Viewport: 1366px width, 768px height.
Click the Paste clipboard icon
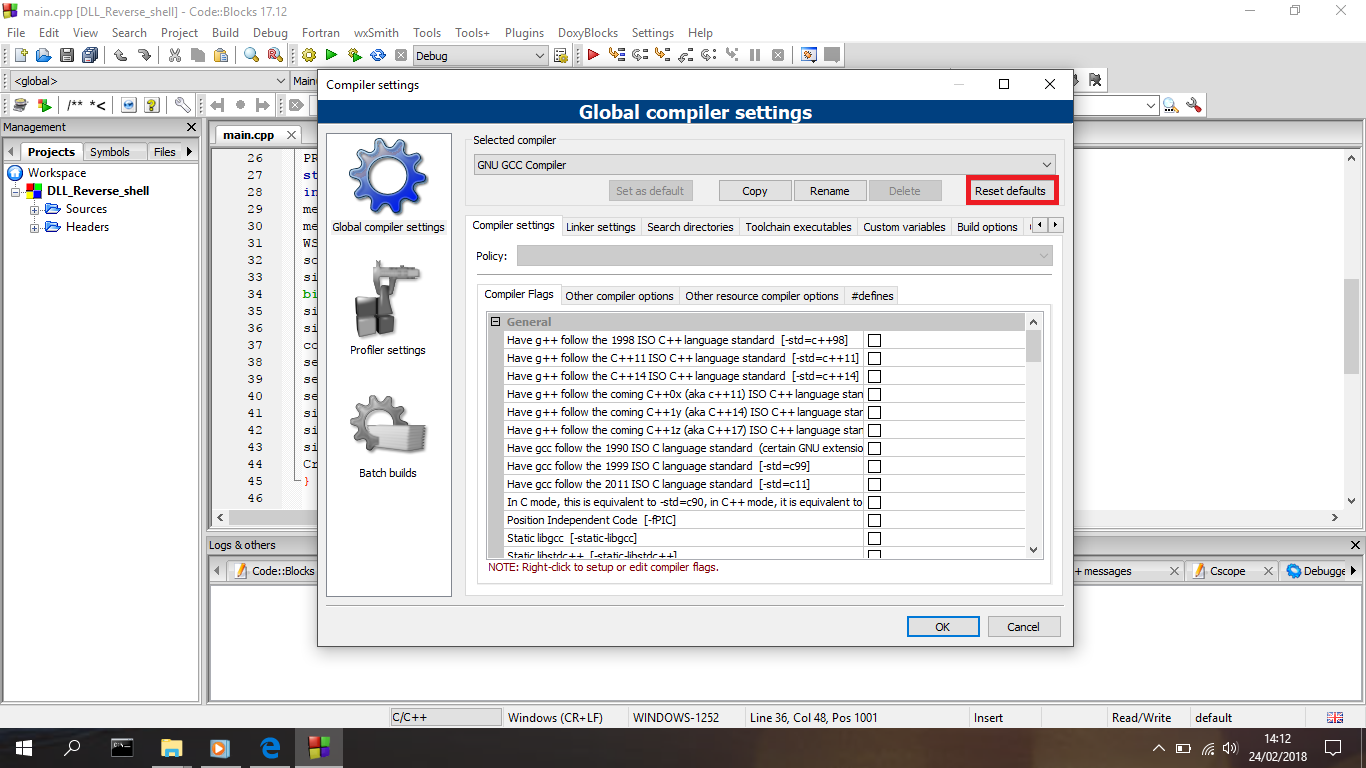(220, 55)
